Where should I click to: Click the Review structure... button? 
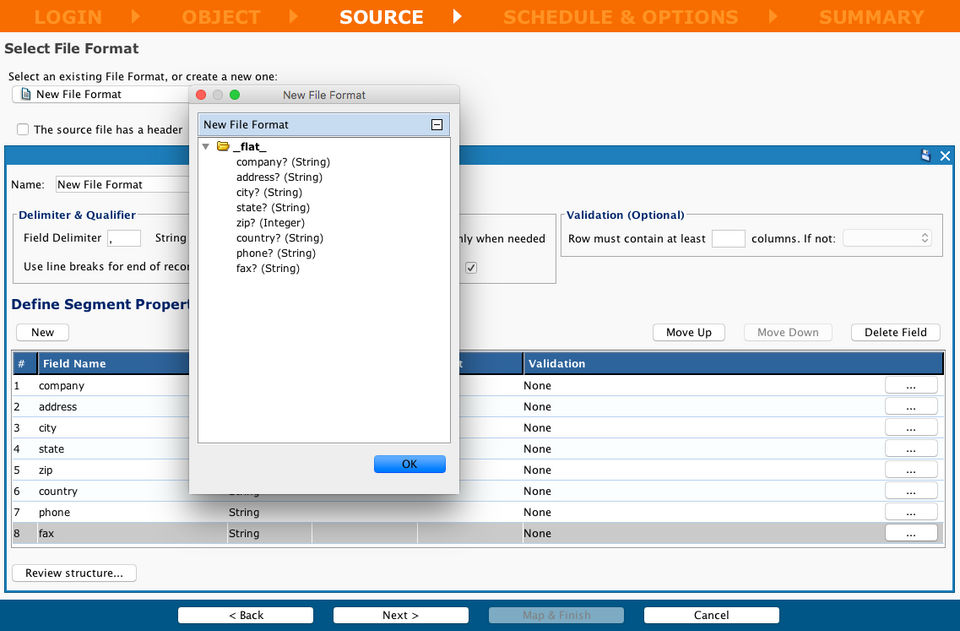(x=74, y=573)
